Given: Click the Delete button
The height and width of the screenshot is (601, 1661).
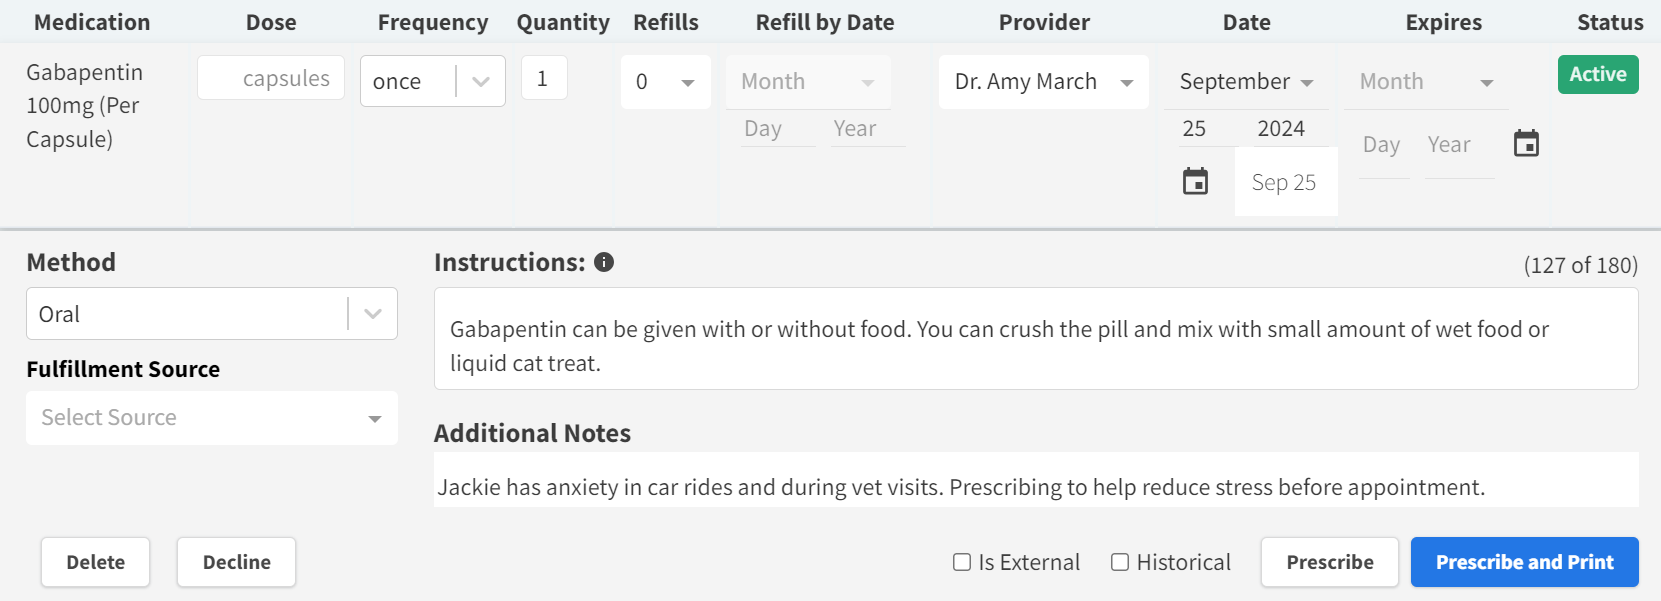Looking at the screenshot, I should coord(95,562).
